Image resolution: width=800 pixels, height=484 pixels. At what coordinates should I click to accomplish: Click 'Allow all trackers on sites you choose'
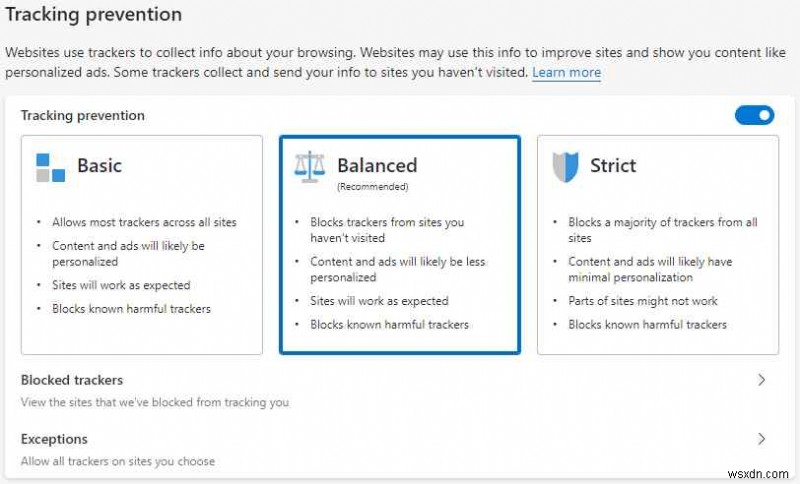click(x=118, y=462)
